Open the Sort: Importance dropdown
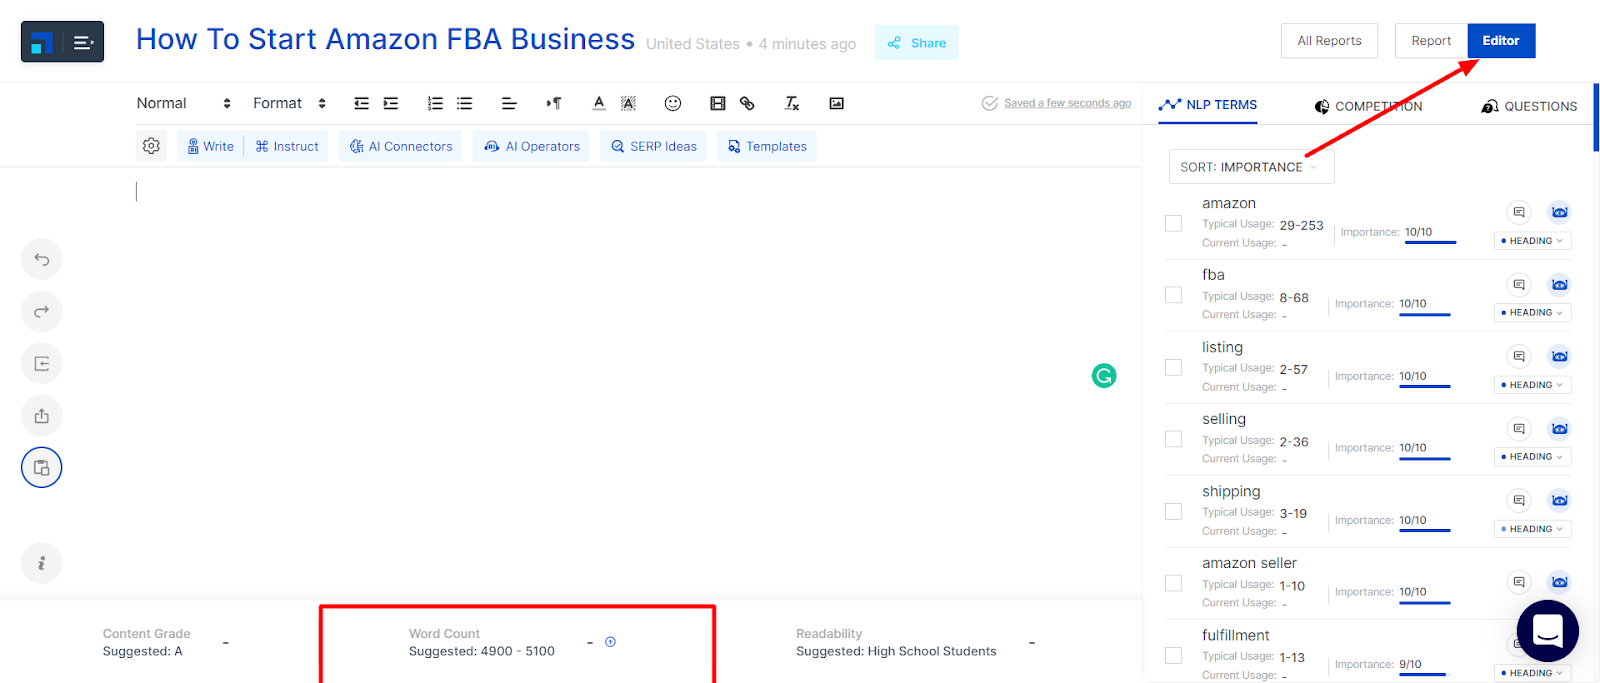Viewport: 1600px width, 683px height. pos(1251,167)
